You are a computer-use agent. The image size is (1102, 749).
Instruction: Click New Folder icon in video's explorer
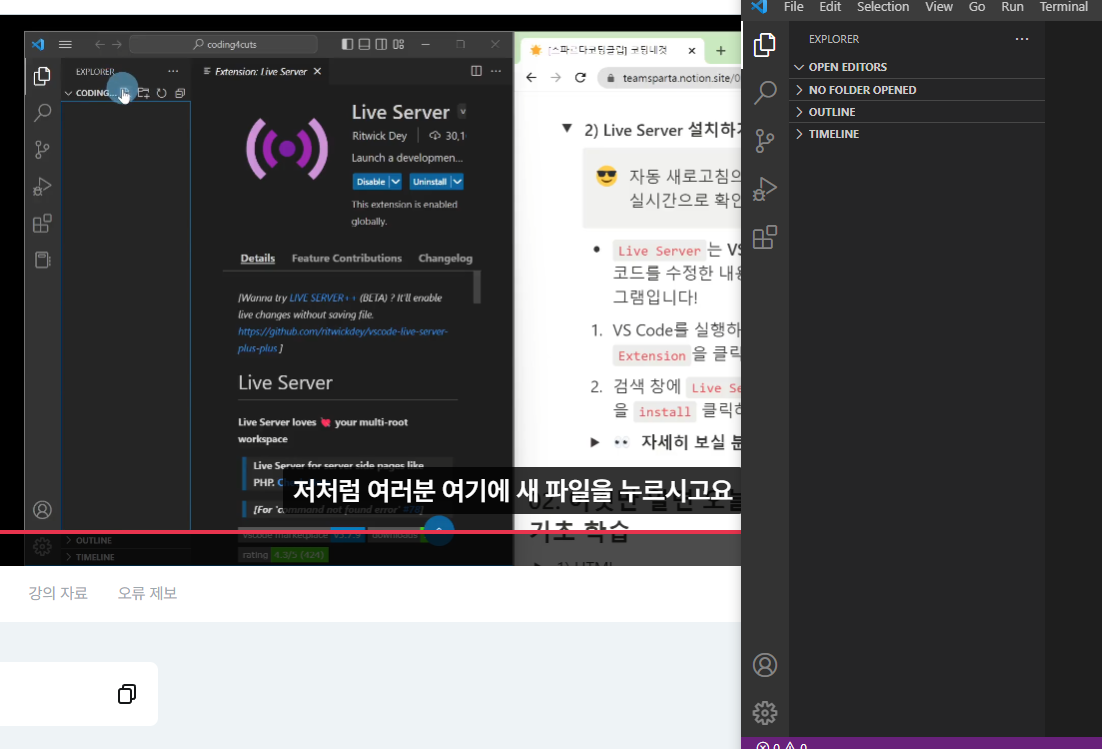(x=143, y=93)
